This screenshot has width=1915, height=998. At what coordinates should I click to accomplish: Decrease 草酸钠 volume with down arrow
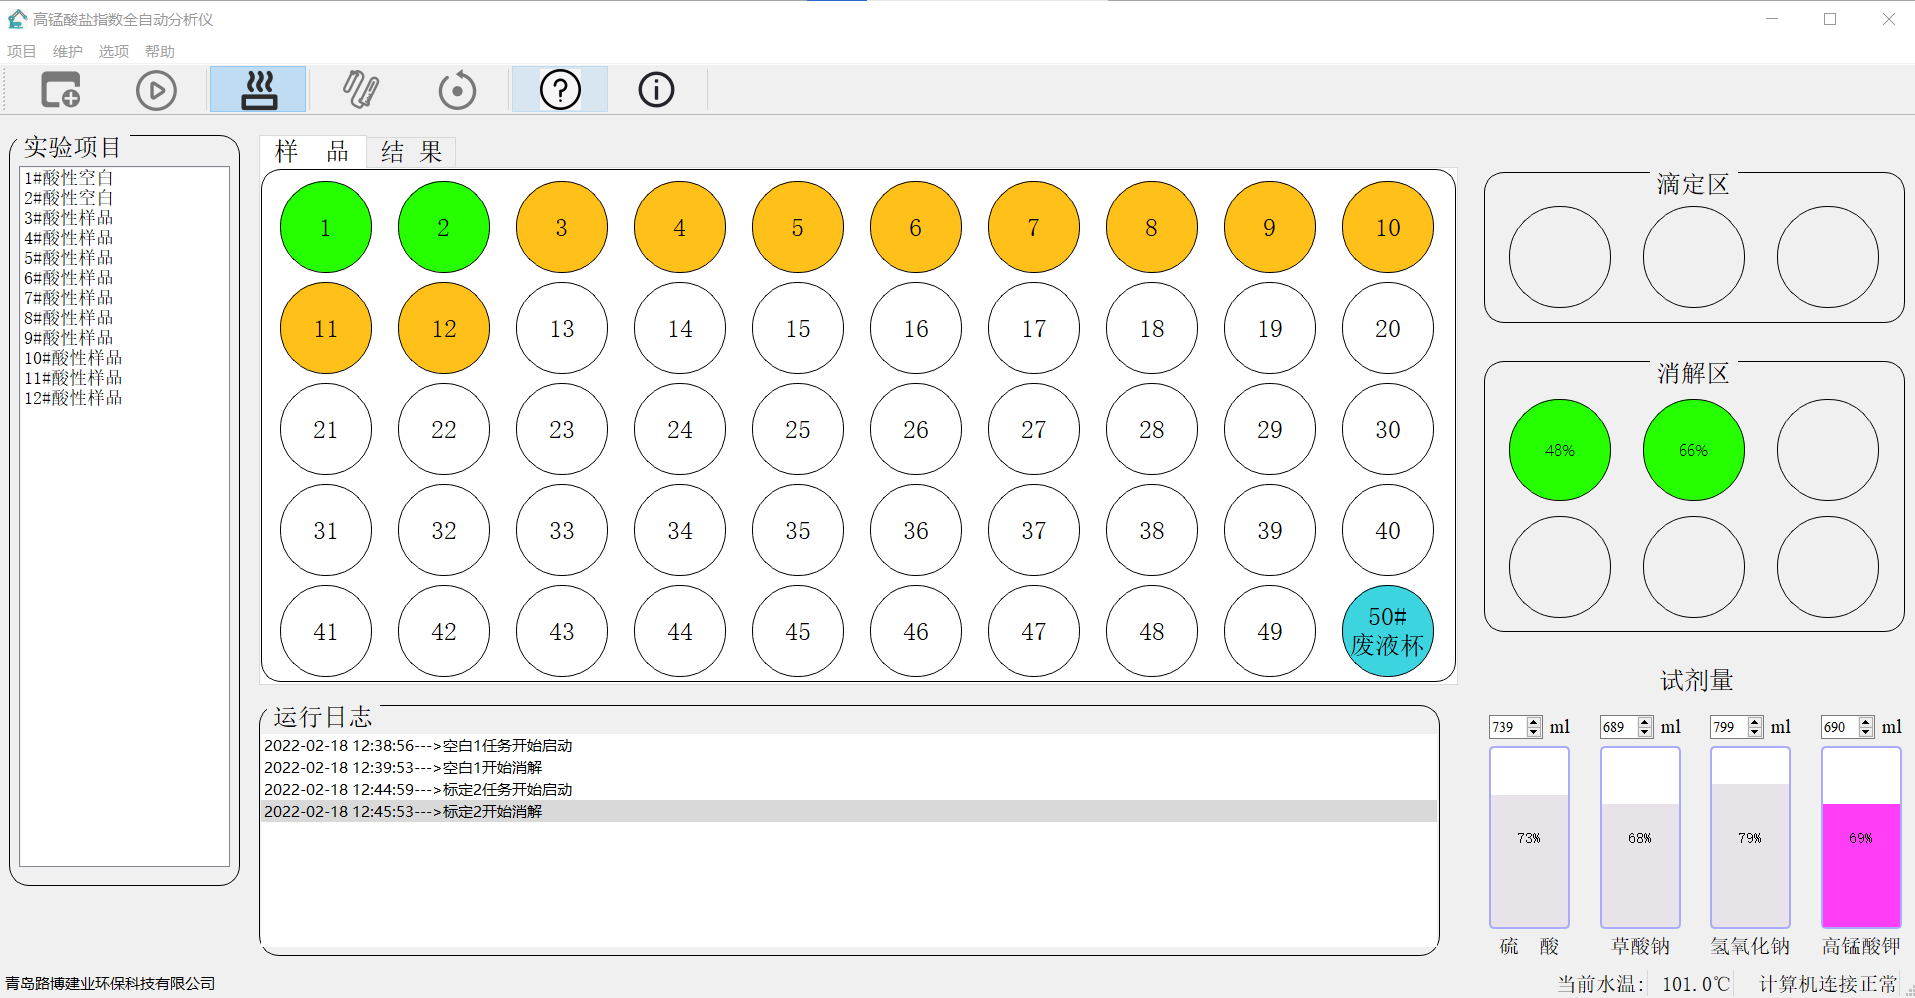1645,732
